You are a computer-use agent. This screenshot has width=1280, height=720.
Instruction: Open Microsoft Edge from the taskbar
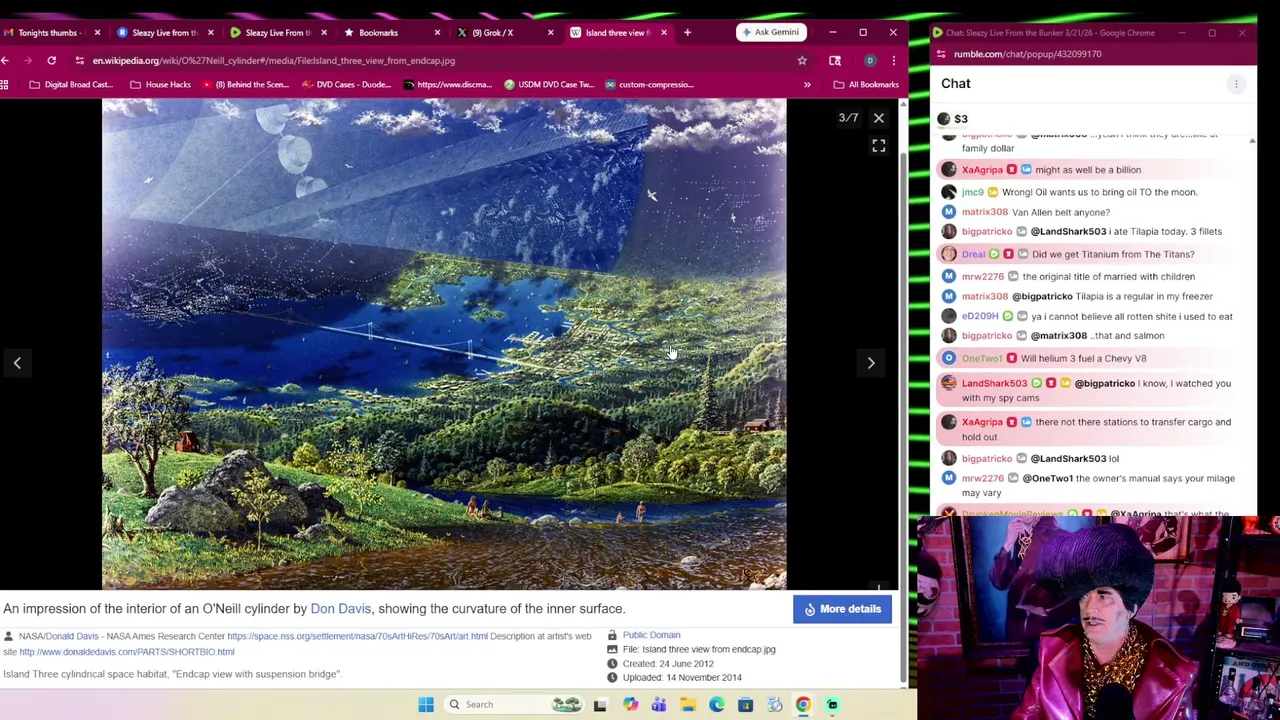[717, 705]
